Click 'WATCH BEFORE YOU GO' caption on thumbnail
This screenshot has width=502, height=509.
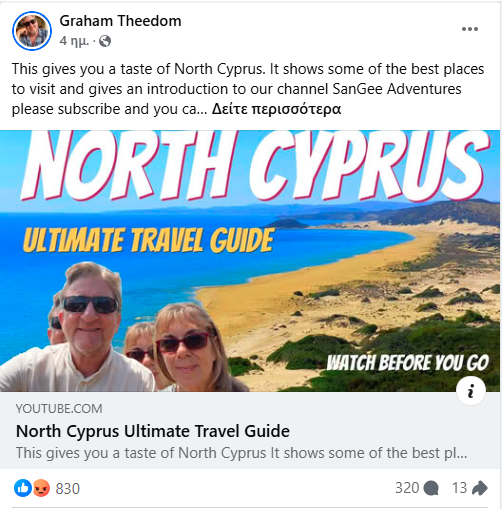(408, 363)
